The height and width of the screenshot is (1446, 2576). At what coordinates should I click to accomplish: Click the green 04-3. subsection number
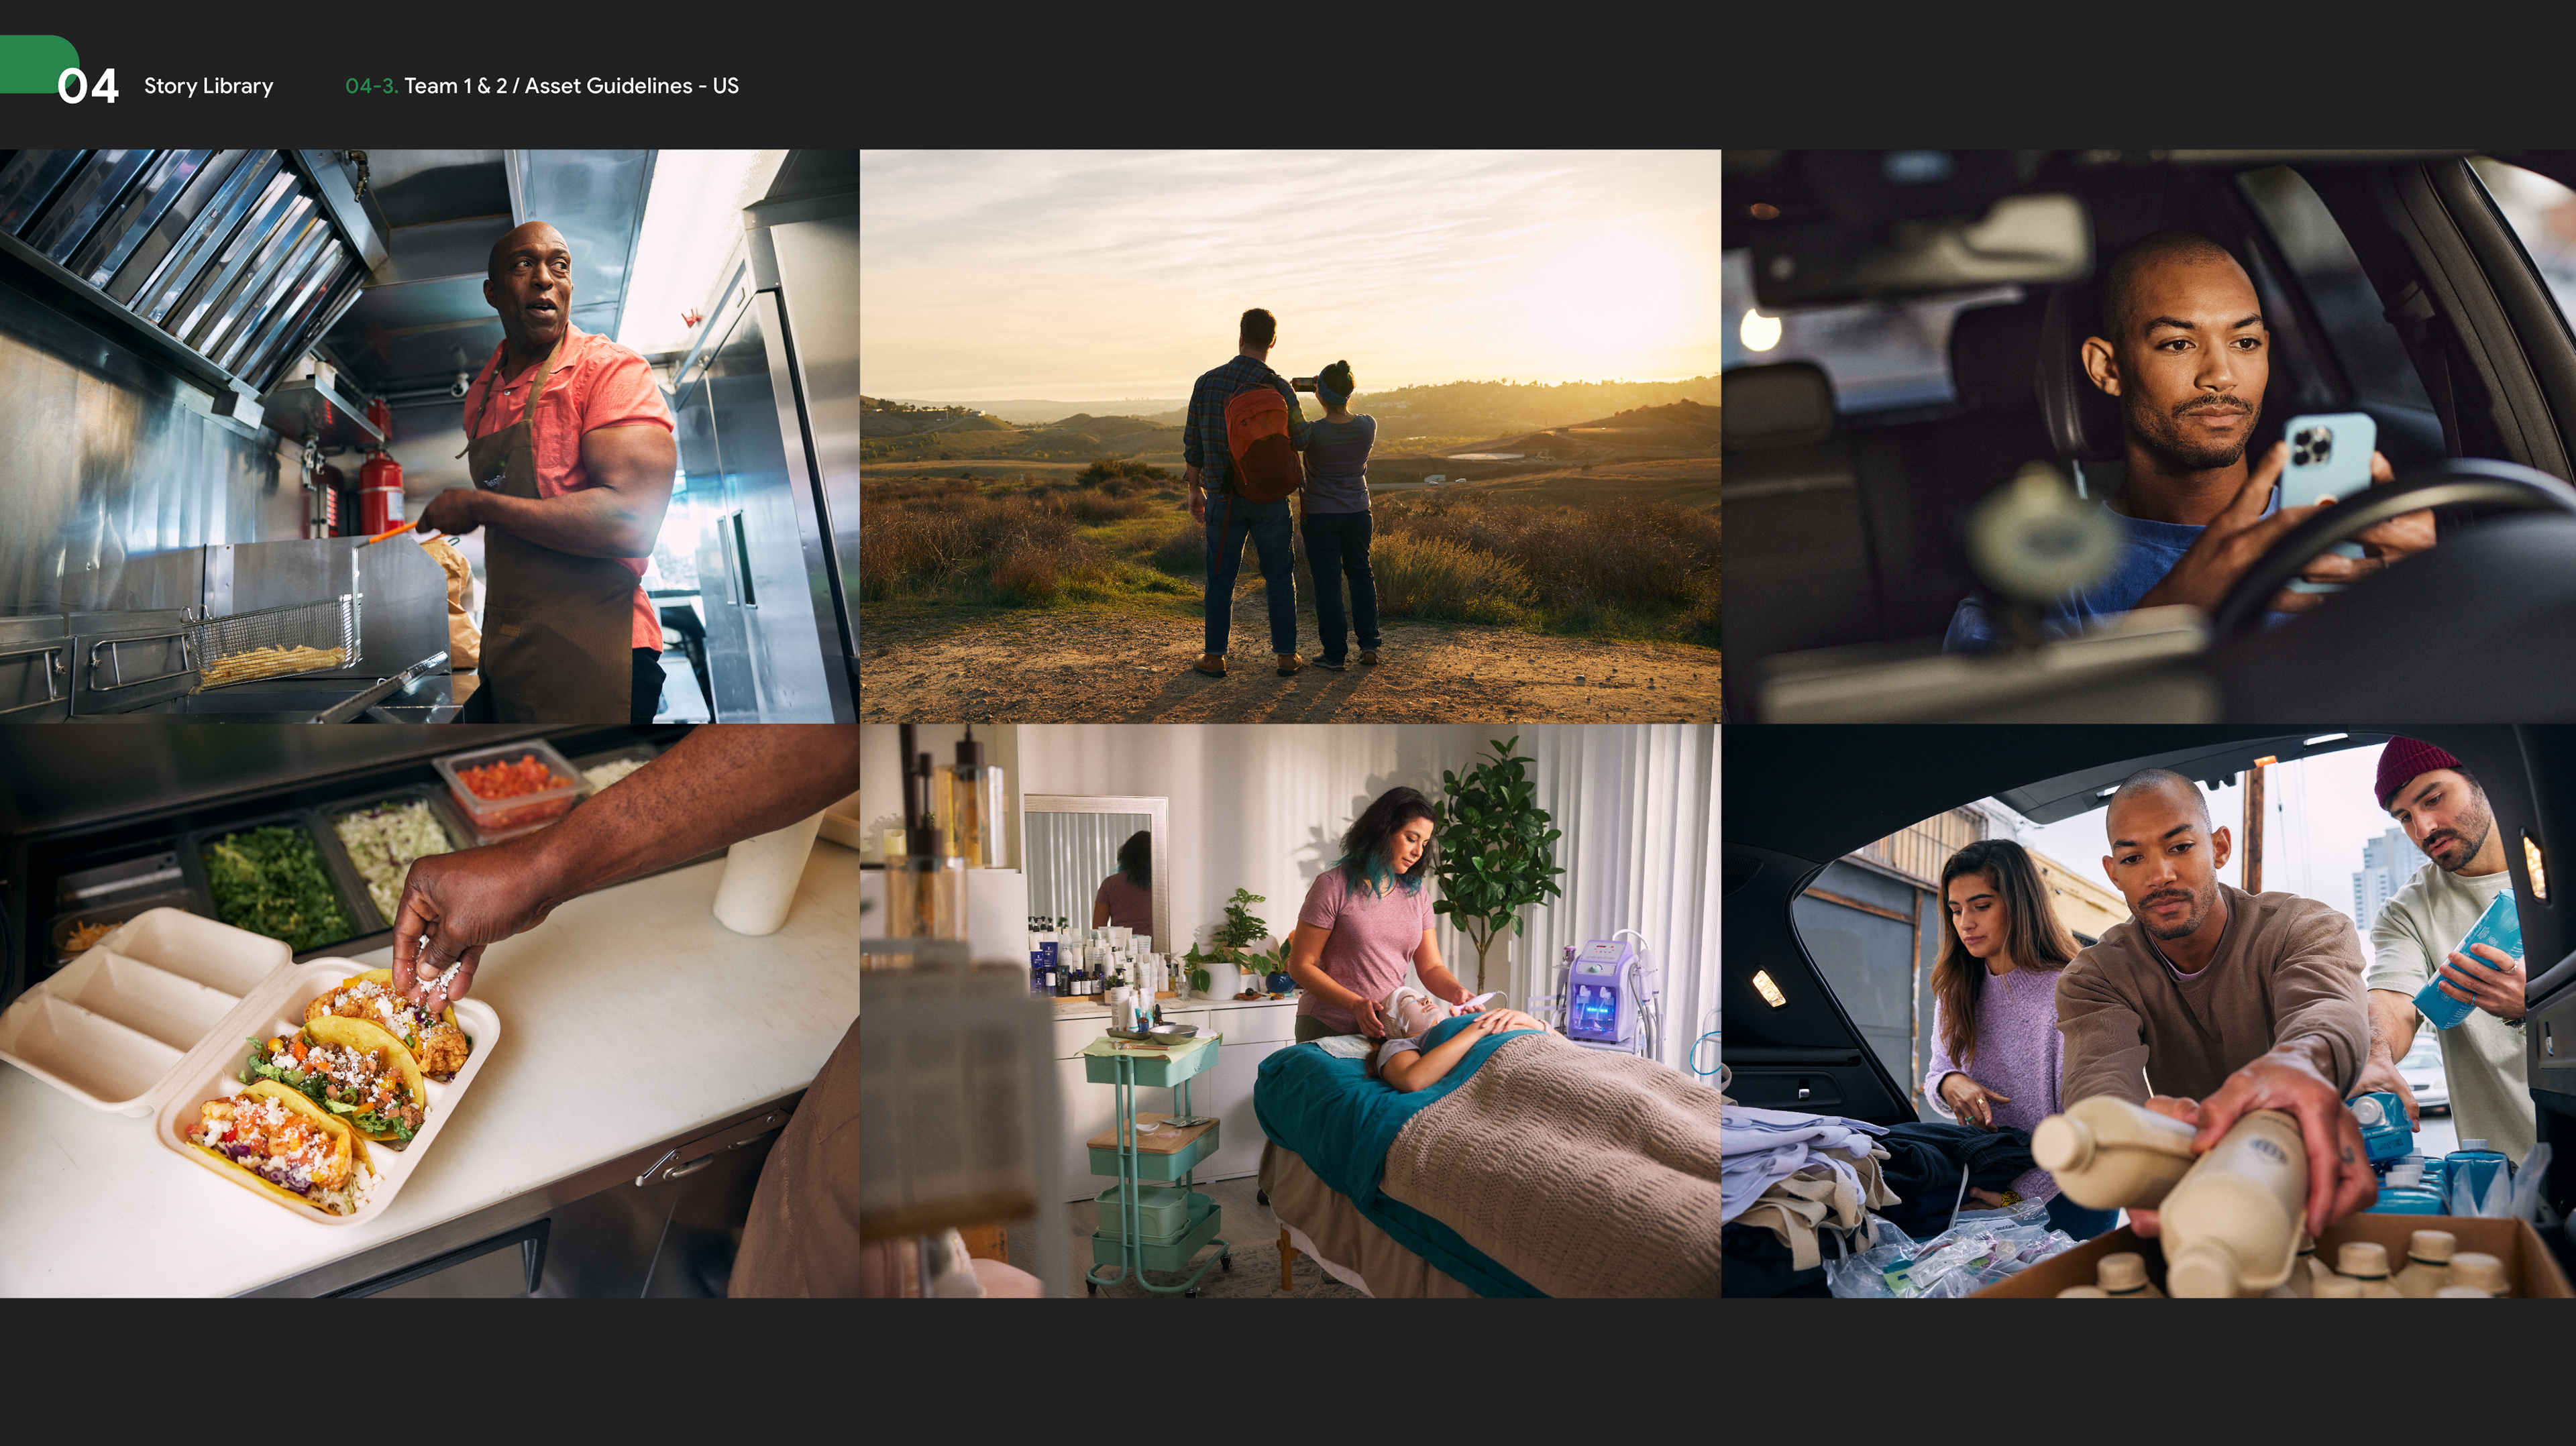pos(371,86)
